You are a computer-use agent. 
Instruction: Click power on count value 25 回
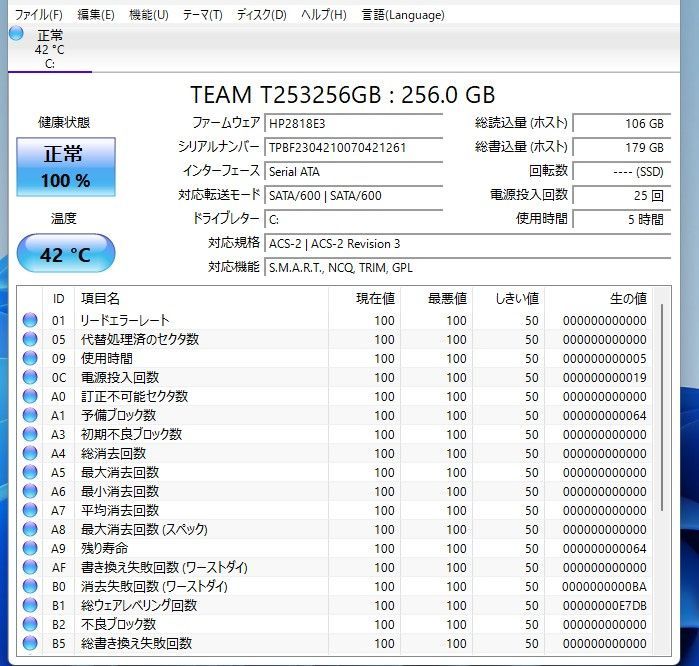point(621,196)
